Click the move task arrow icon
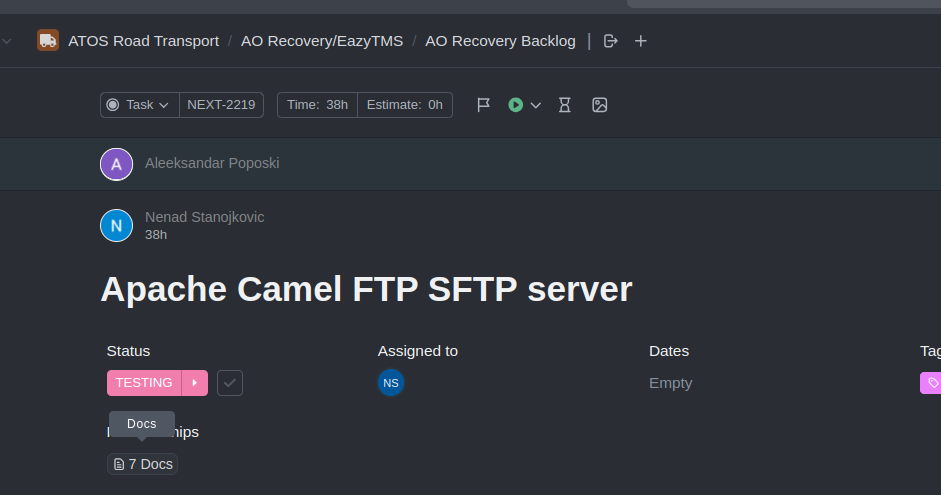941x495 pixels. tap(610, 41)
